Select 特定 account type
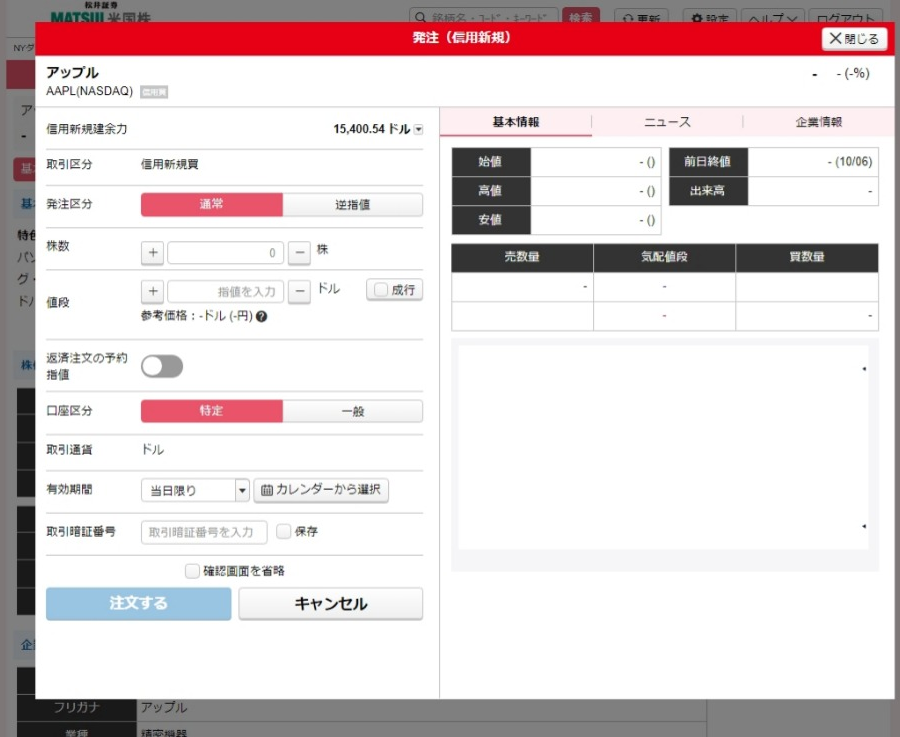This screenshot has width=900, height=737. (x=212, y=411)
